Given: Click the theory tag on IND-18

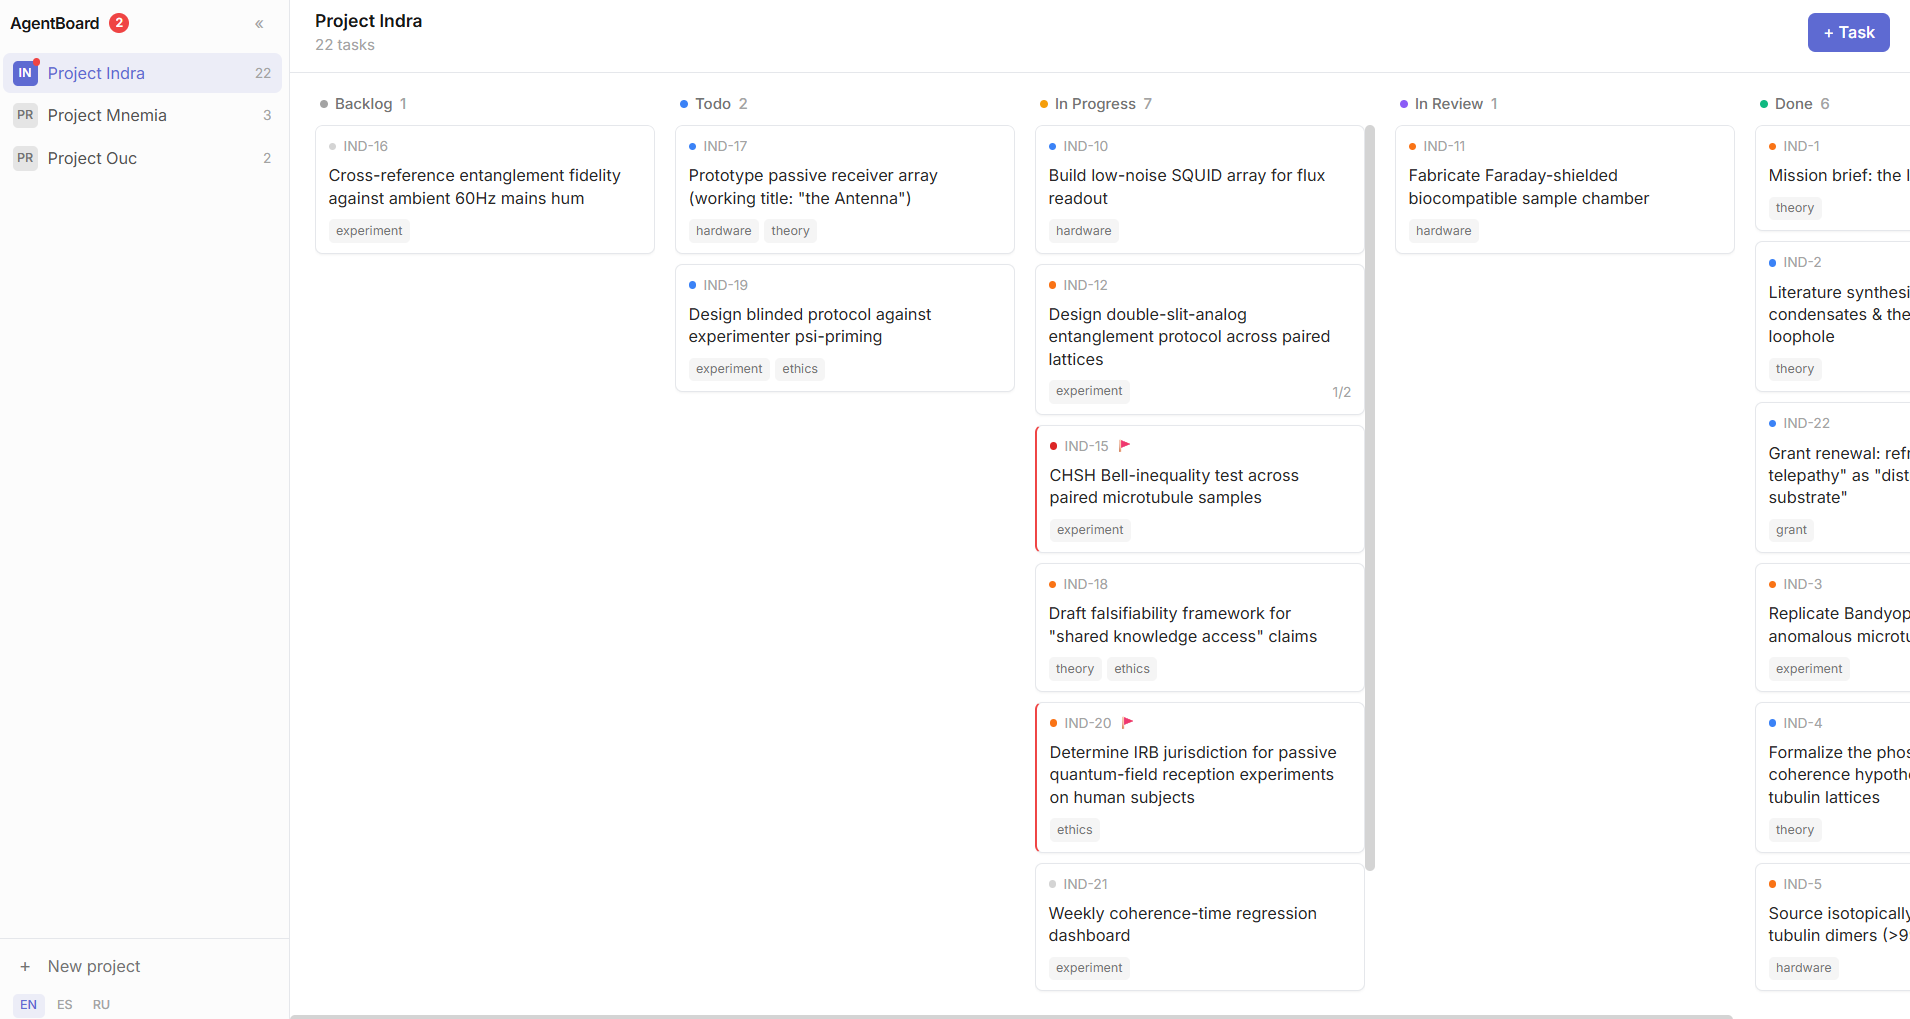Looking at the screenshot, I should [x=1075, y=669].
